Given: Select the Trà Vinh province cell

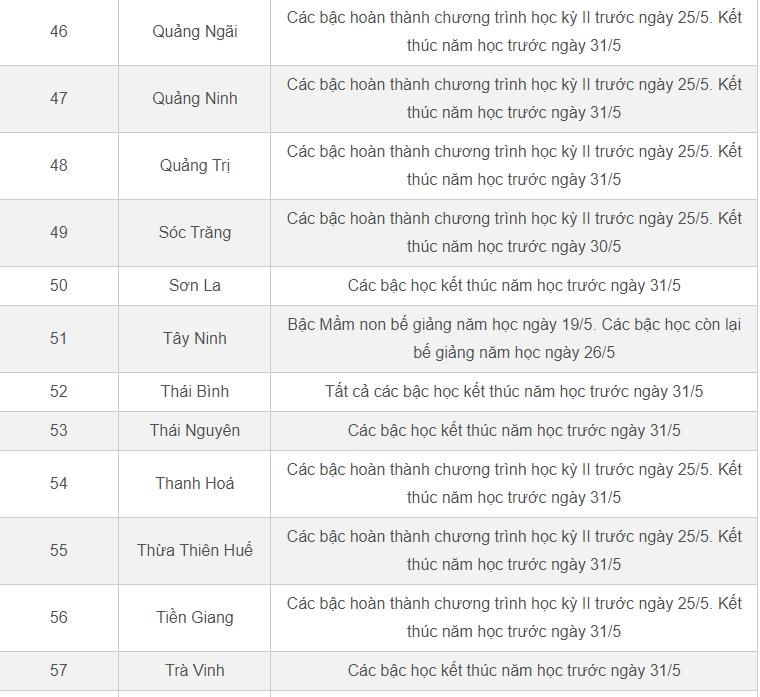Looking at the screenshot, I should point(195,671).
